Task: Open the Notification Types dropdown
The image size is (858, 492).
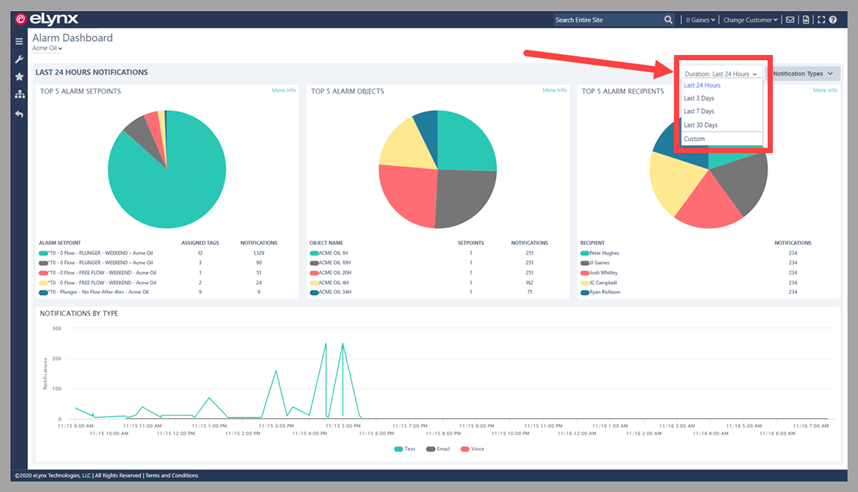Action: coord(803,73)
